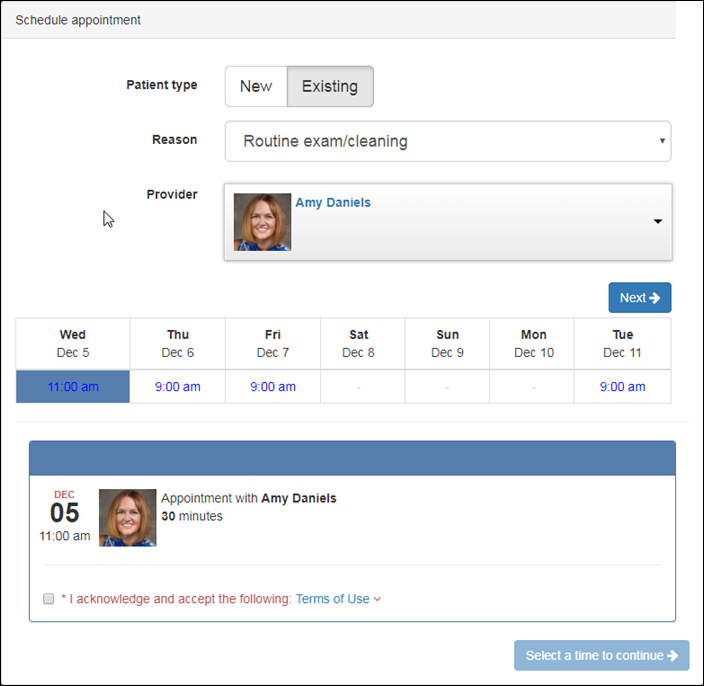Pick the 9:00 am slot on Tue Dec 11
The image size is (704, 686).
coord(622,387)
